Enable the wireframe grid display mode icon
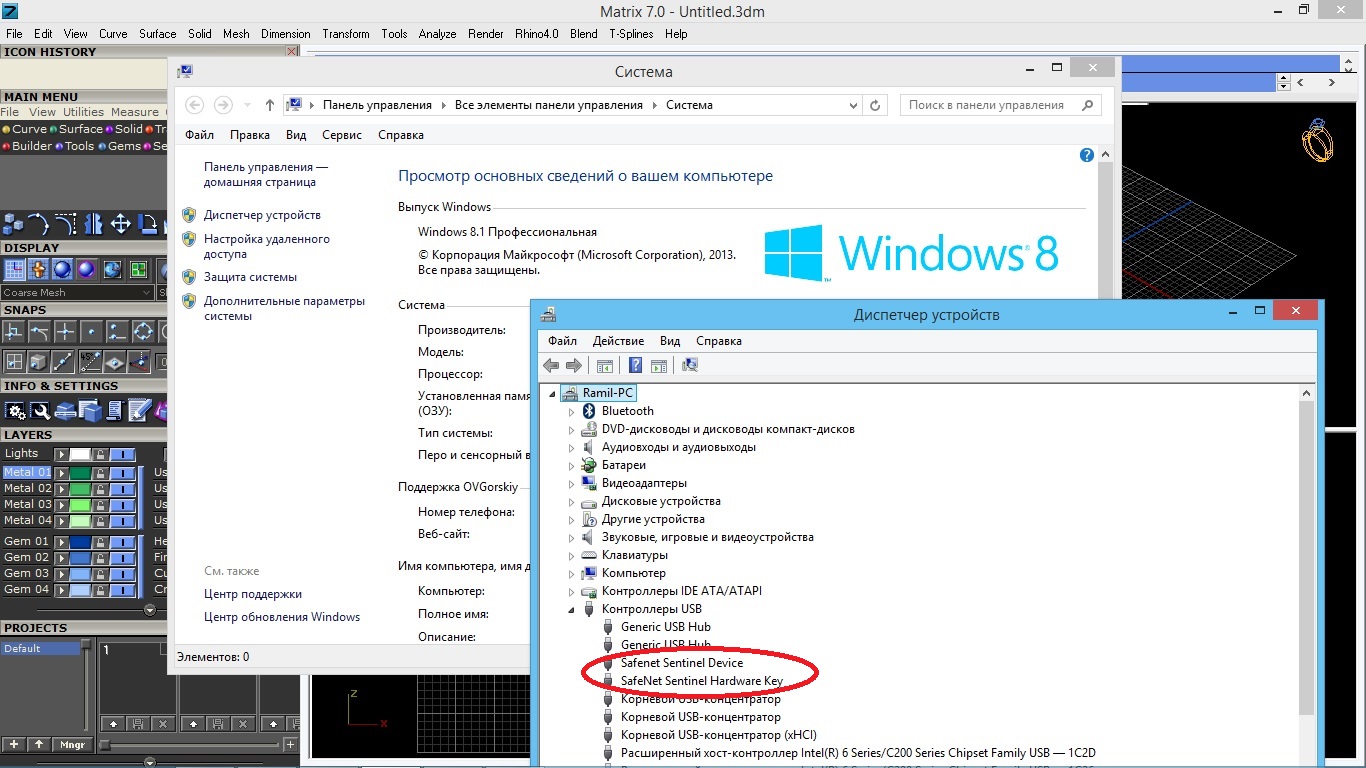Viewport: 1366px width, 768px height. (x=13, y=269)
